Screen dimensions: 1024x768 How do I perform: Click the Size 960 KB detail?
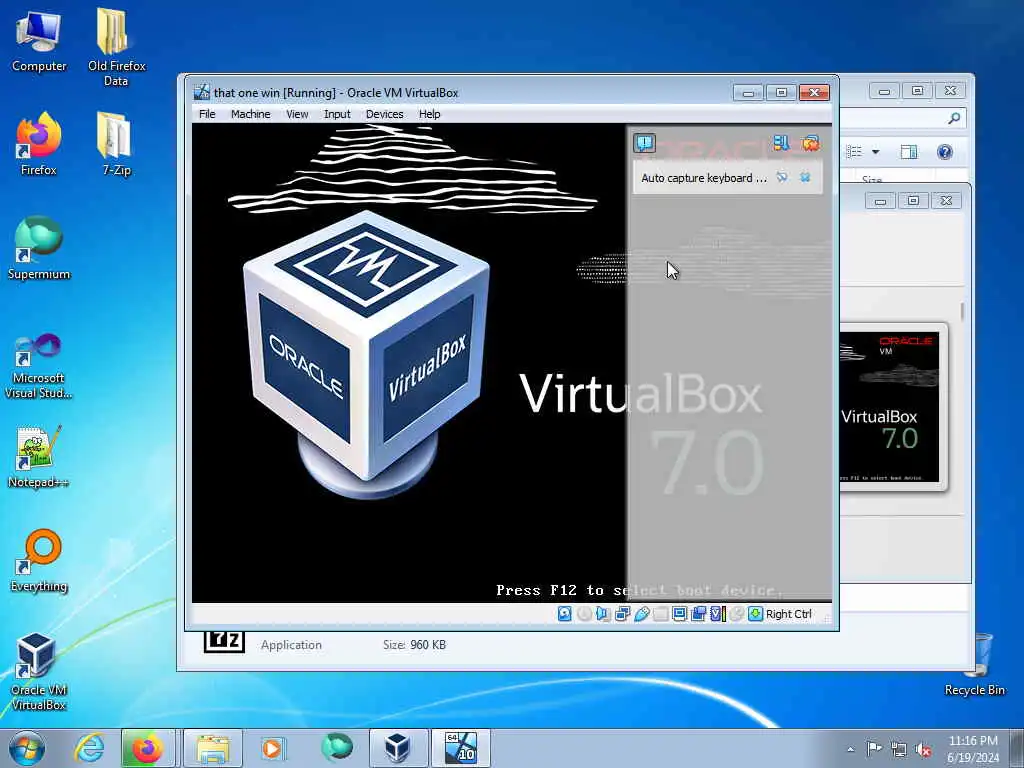[x=414, y=645]
